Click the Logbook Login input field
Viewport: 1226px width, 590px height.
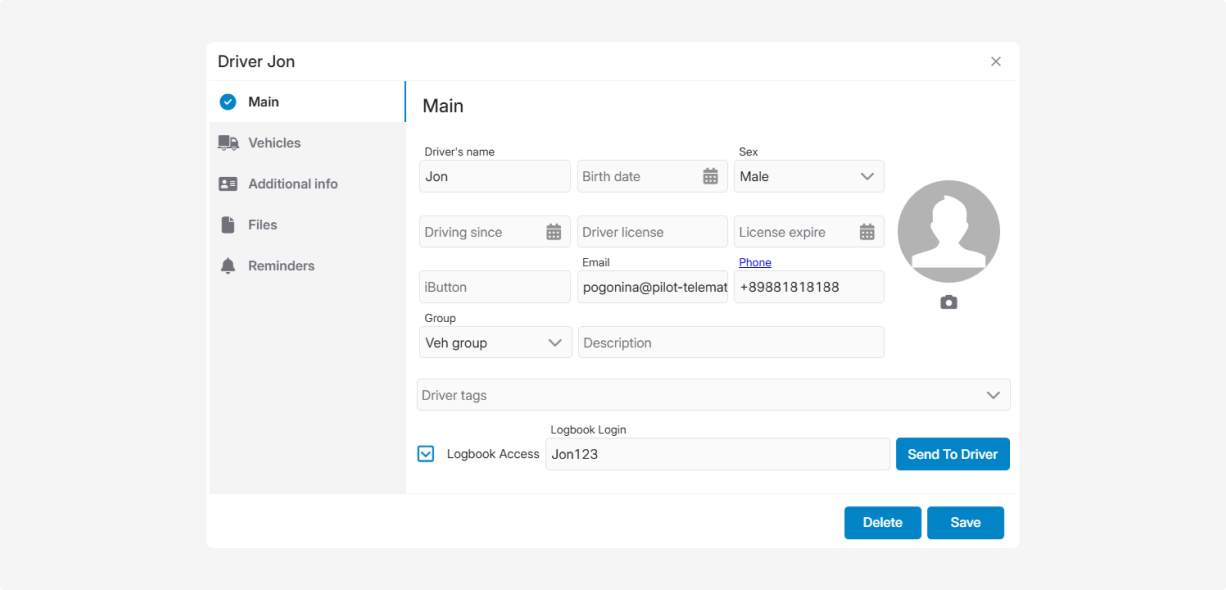716,454
